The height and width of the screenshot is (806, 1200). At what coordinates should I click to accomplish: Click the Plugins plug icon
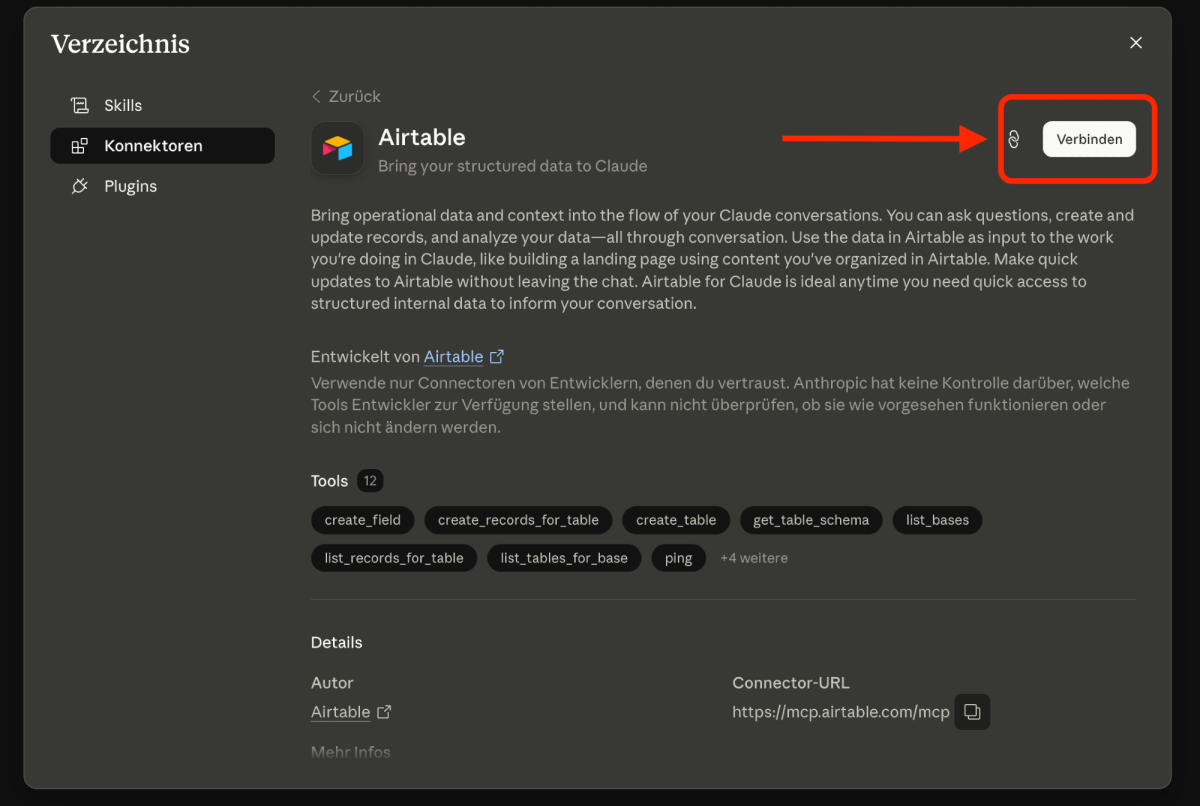pyautogui.click(x=80, y=186)
